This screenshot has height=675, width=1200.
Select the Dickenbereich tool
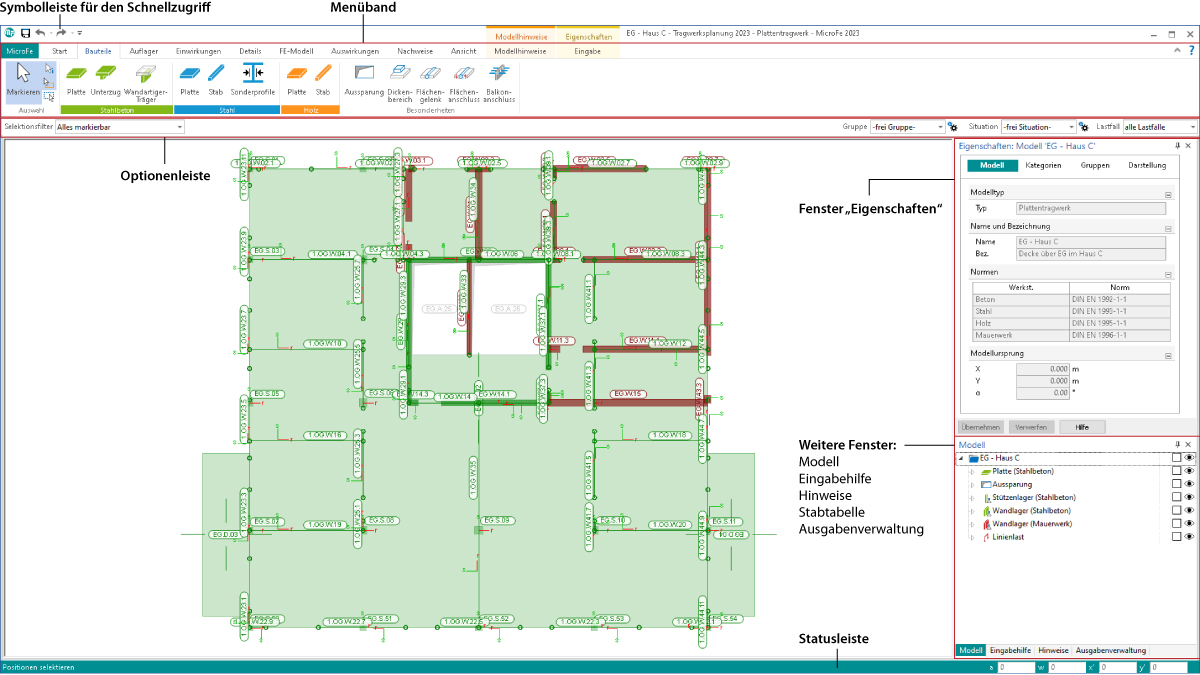pyautogui.click(x=400, y=78)
